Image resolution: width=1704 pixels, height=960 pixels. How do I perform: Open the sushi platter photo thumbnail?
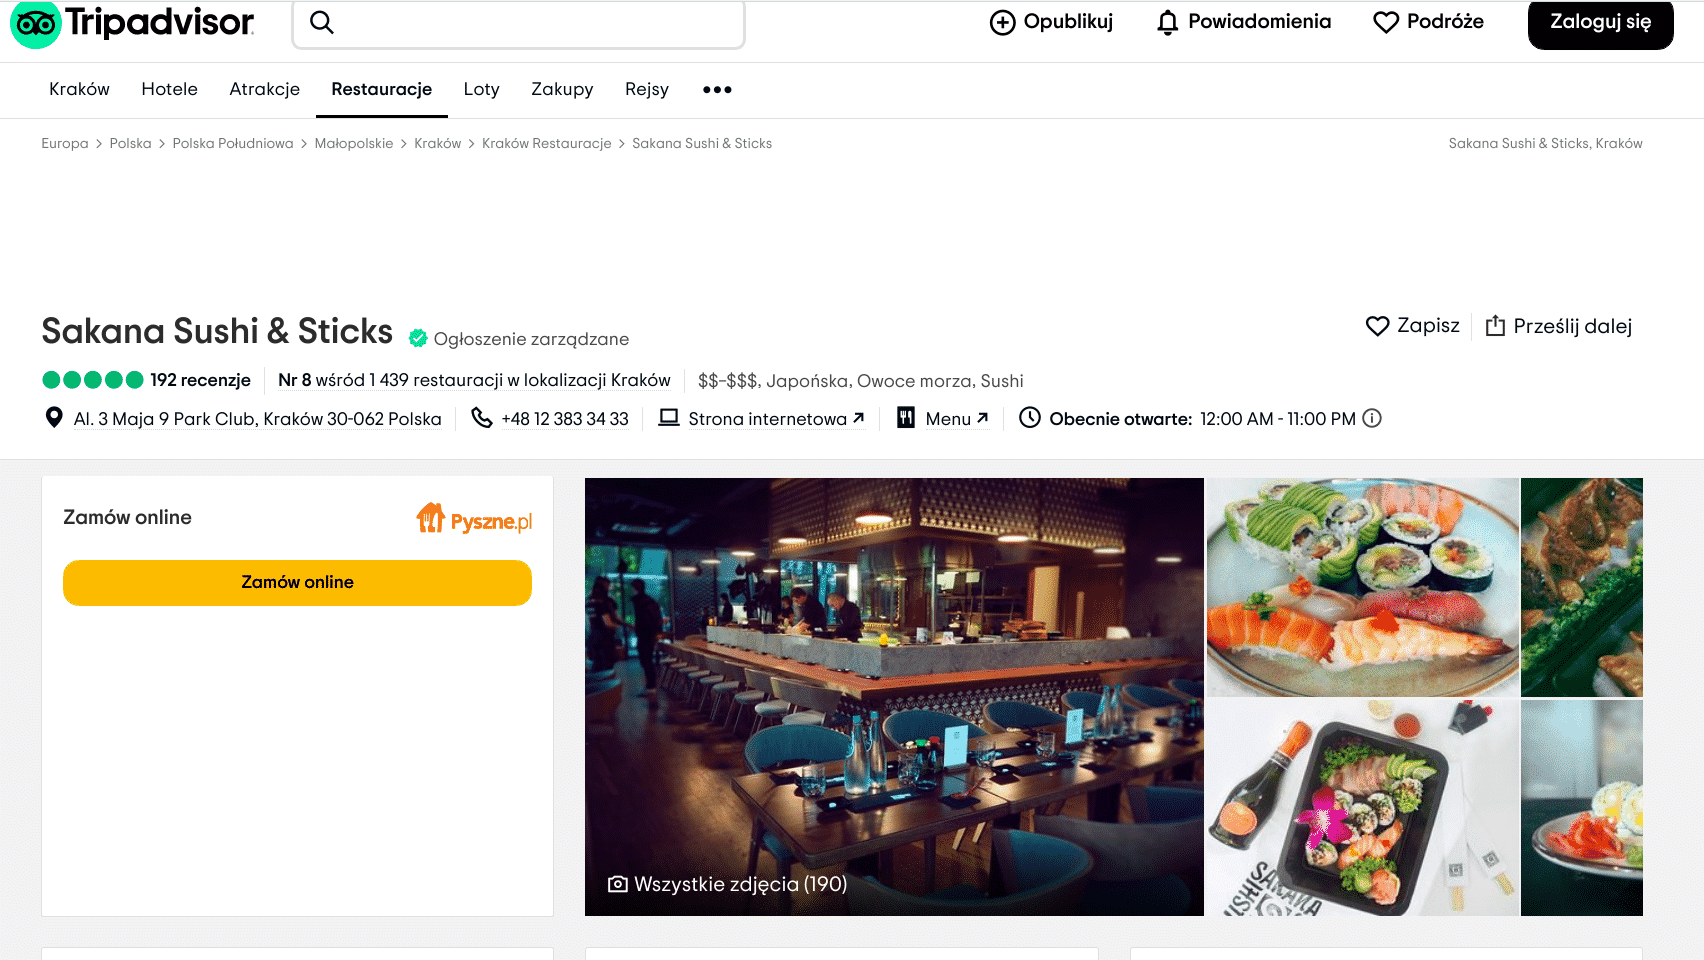click(x=1362, y=587)
